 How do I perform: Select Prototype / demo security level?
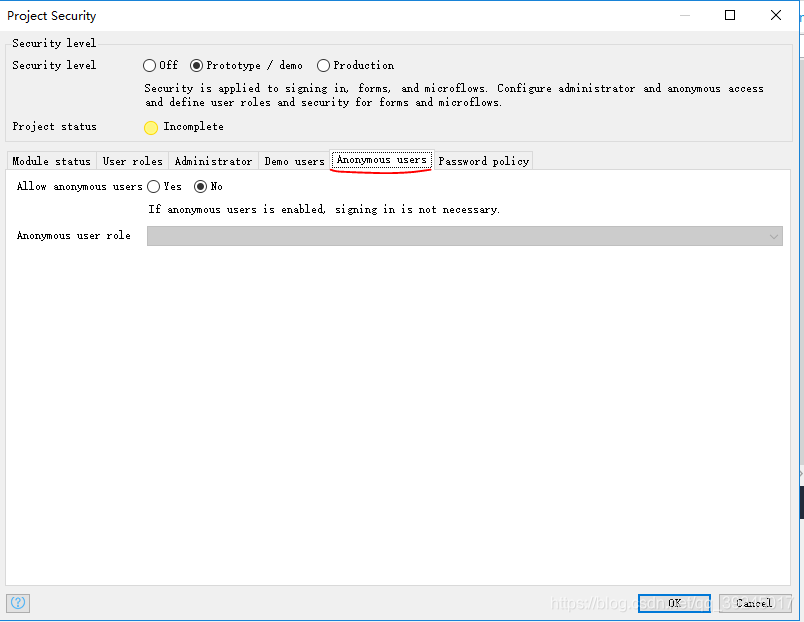pyautogui.click(x=196, y=66)
